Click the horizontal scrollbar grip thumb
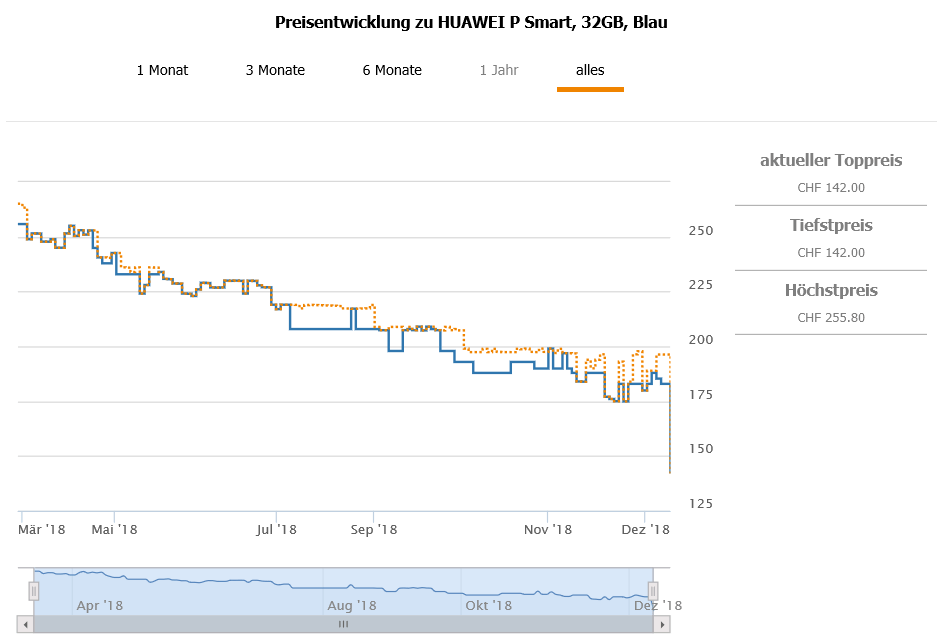Viewport: 939px width, 640px height. point(343,624)
